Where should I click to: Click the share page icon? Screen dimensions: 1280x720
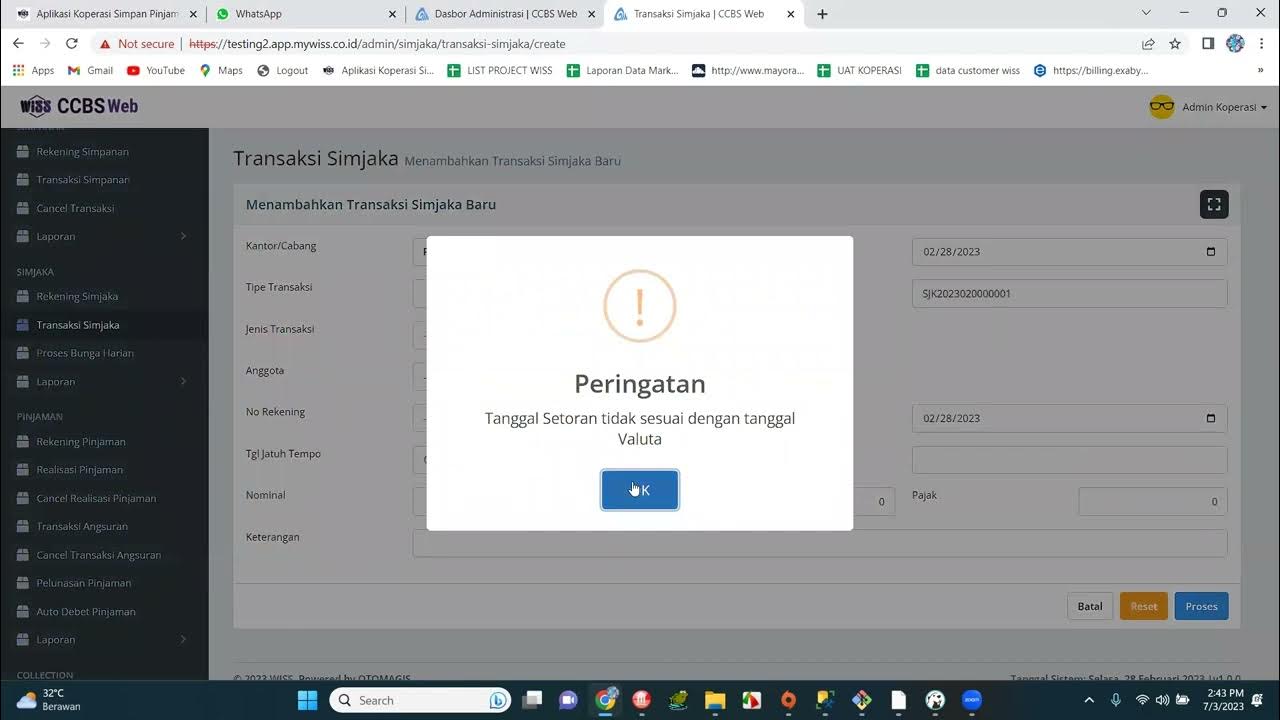[1148, 44]
